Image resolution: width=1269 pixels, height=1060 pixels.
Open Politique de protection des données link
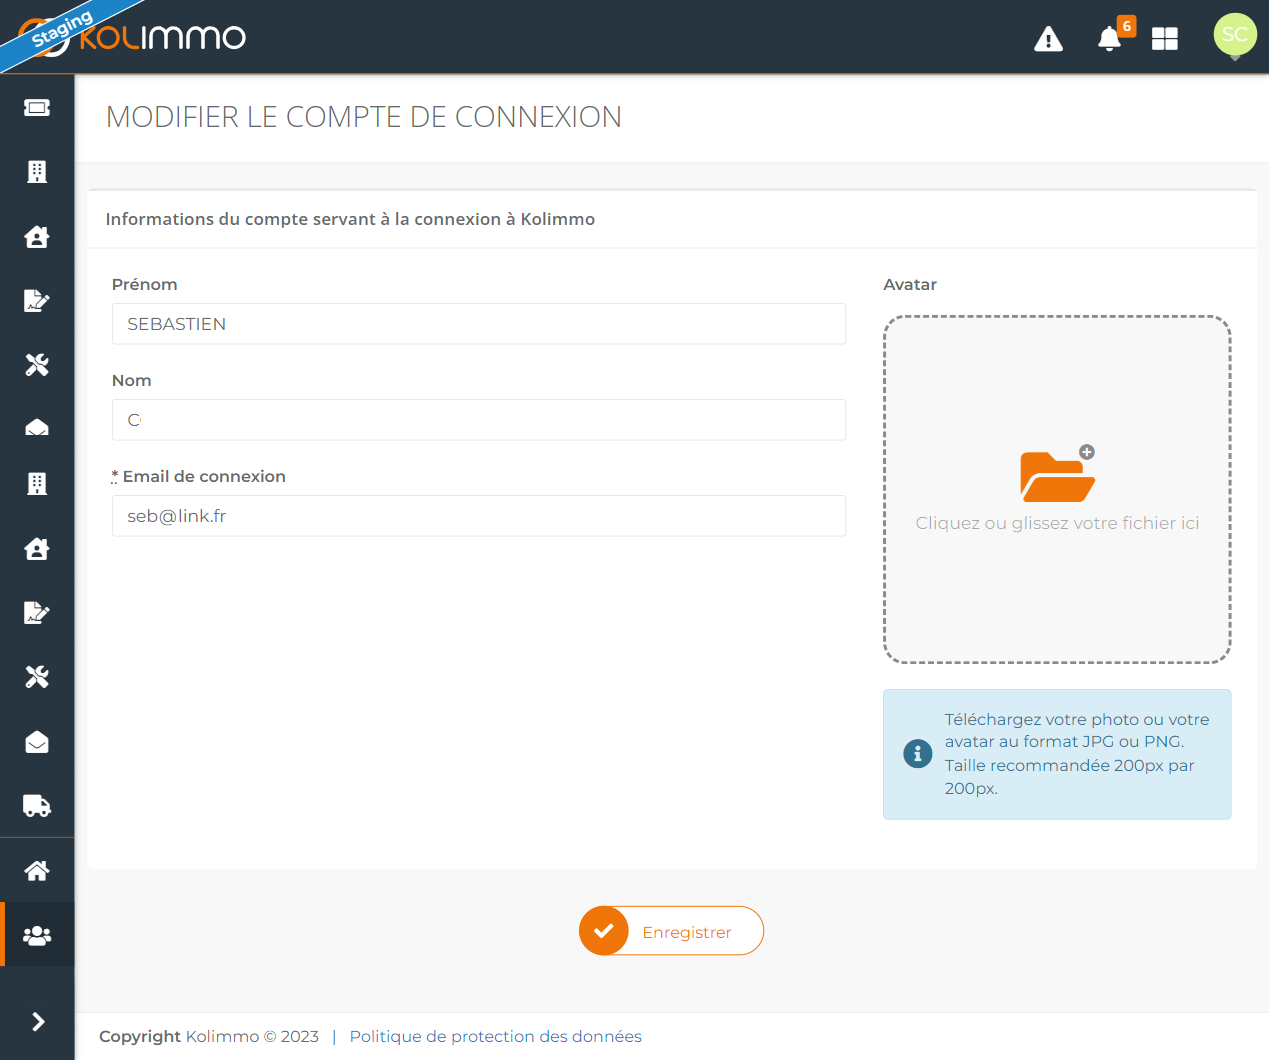[495, 1036]
